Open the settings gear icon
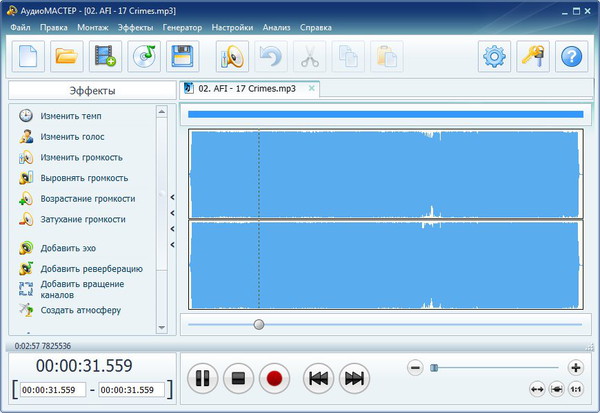 (x=494, y=57)
